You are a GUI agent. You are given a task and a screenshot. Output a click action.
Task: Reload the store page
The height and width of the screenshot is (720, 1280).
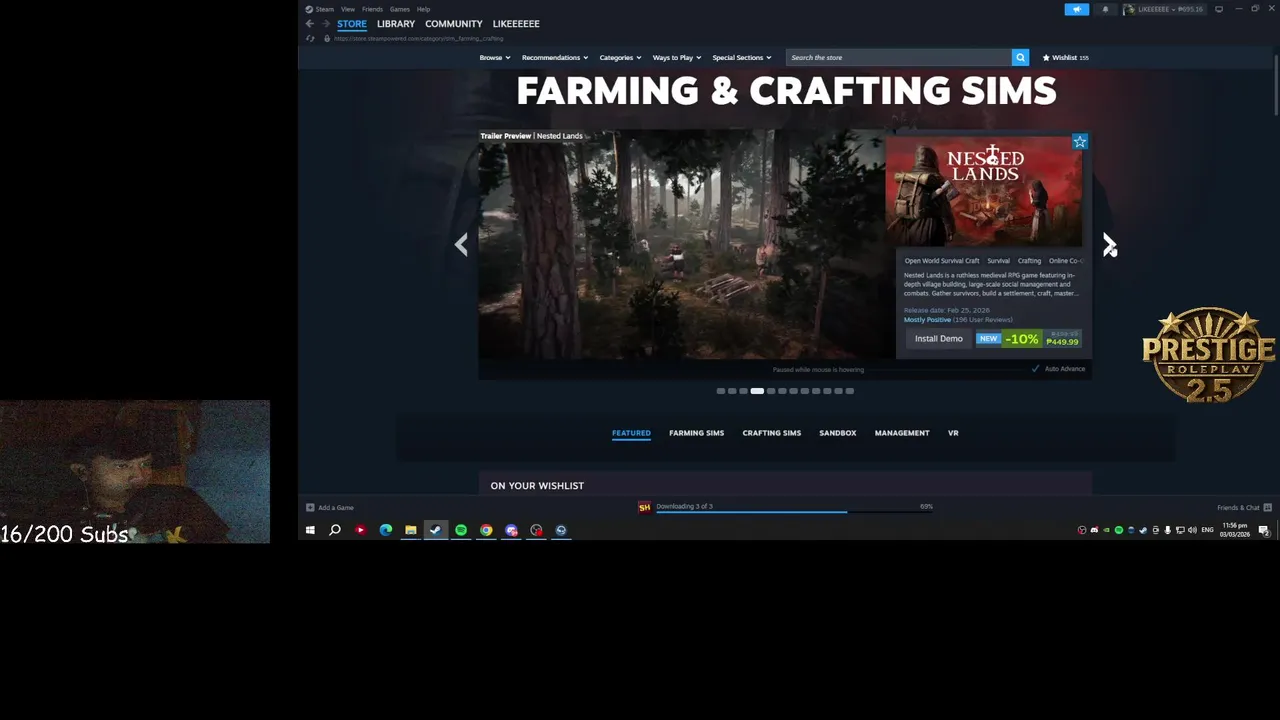(x=310, y=38)
